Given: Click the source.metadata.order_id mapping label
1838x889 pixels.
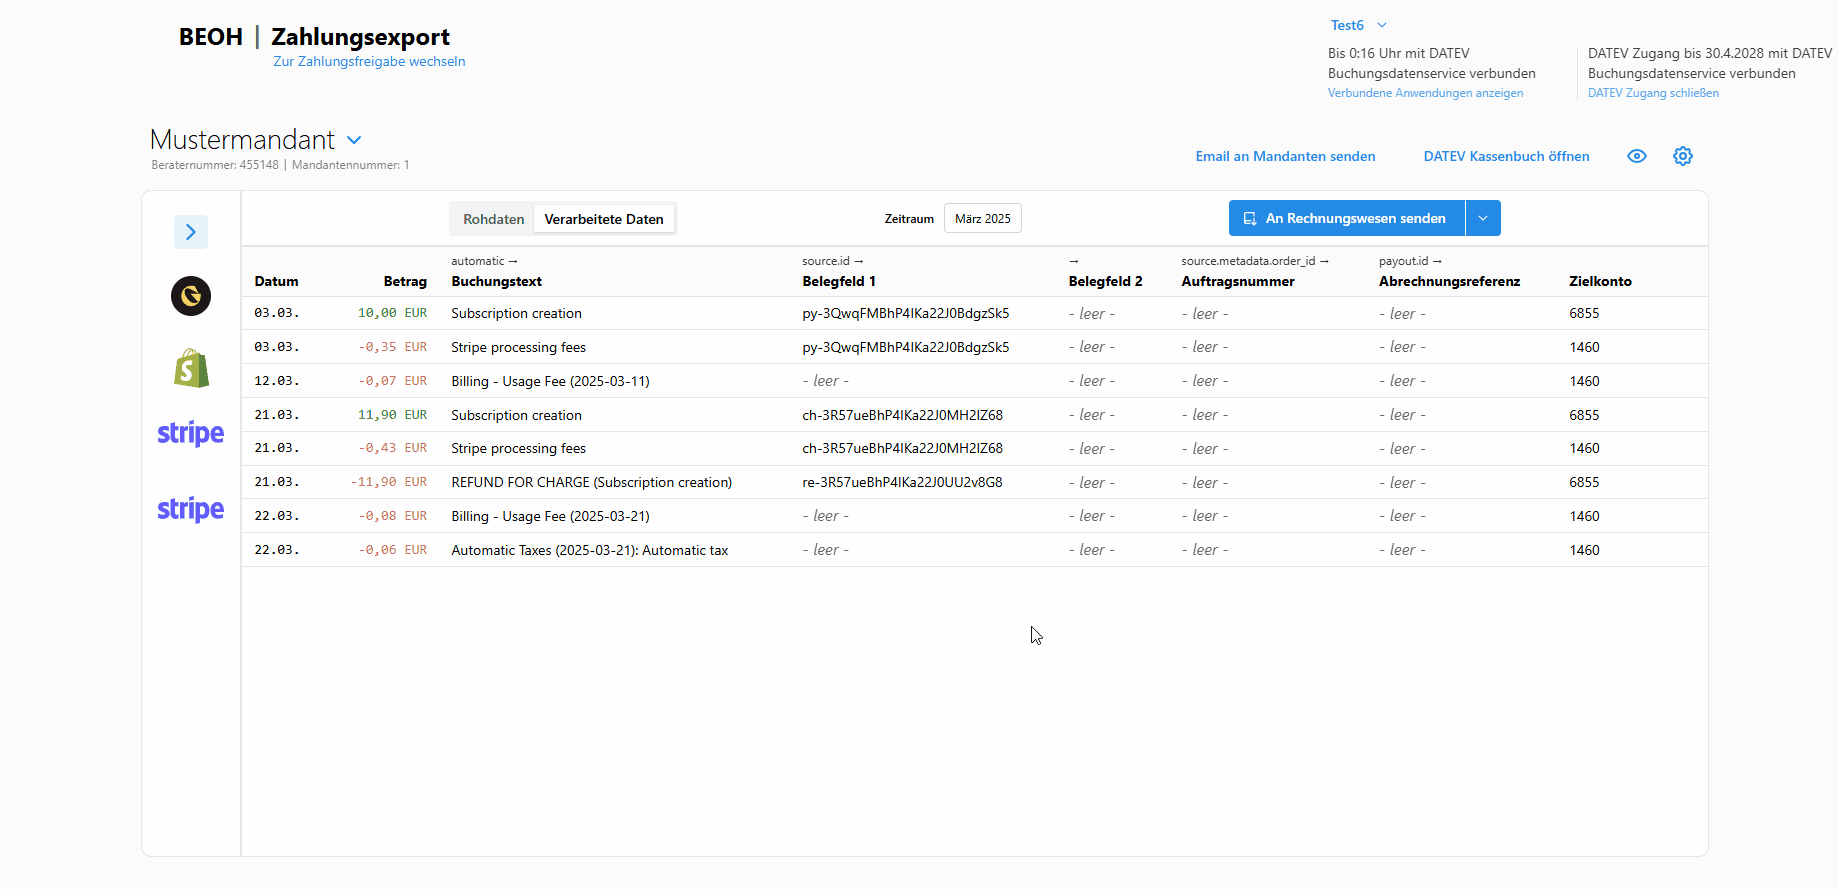Looking at the screenshot, I should [1254, 261].
